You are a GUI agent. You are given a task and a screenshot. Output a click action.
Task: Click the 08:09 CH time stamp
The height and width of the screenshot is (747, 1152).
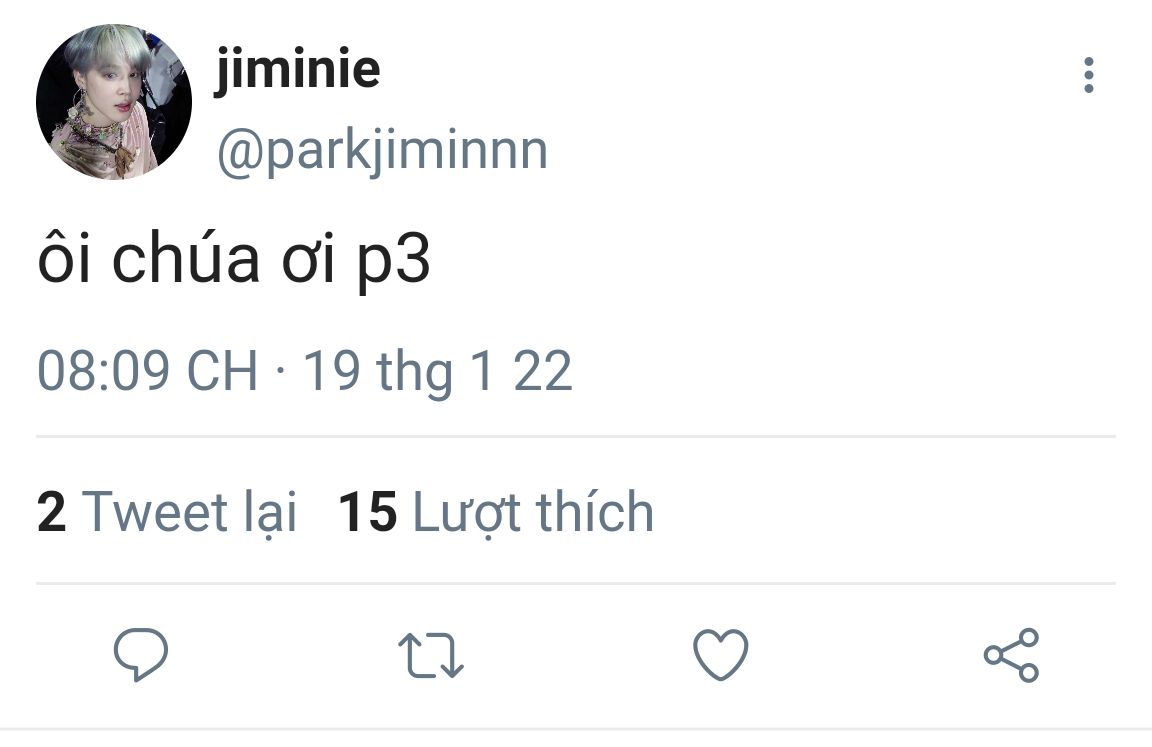(148, 371)
